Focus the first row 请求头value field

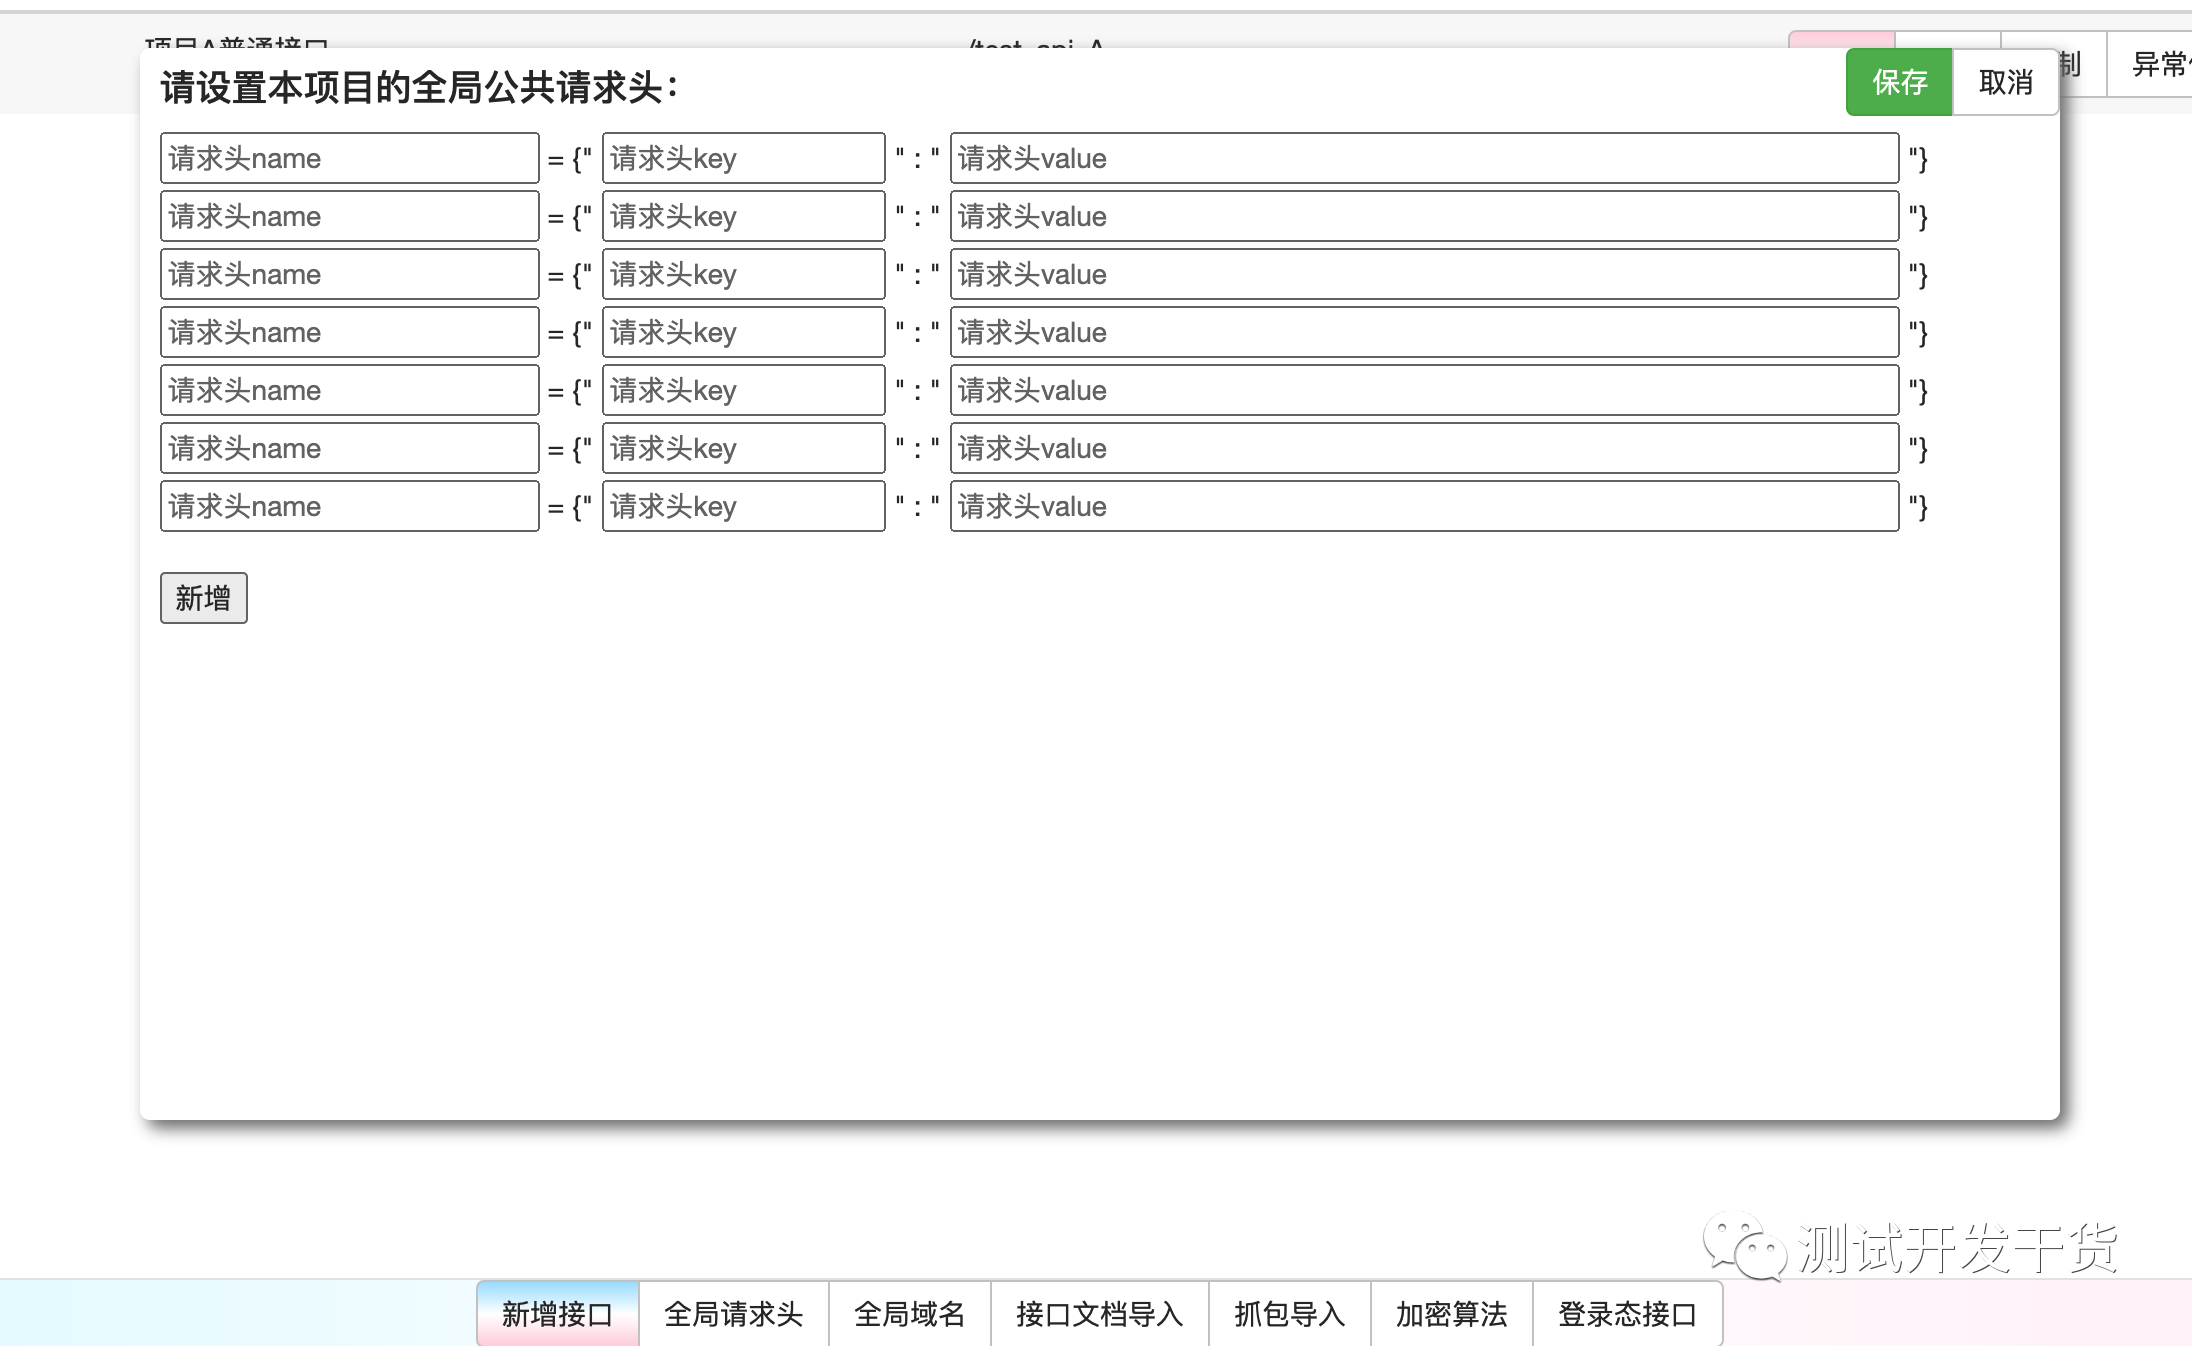point(1425,158)
